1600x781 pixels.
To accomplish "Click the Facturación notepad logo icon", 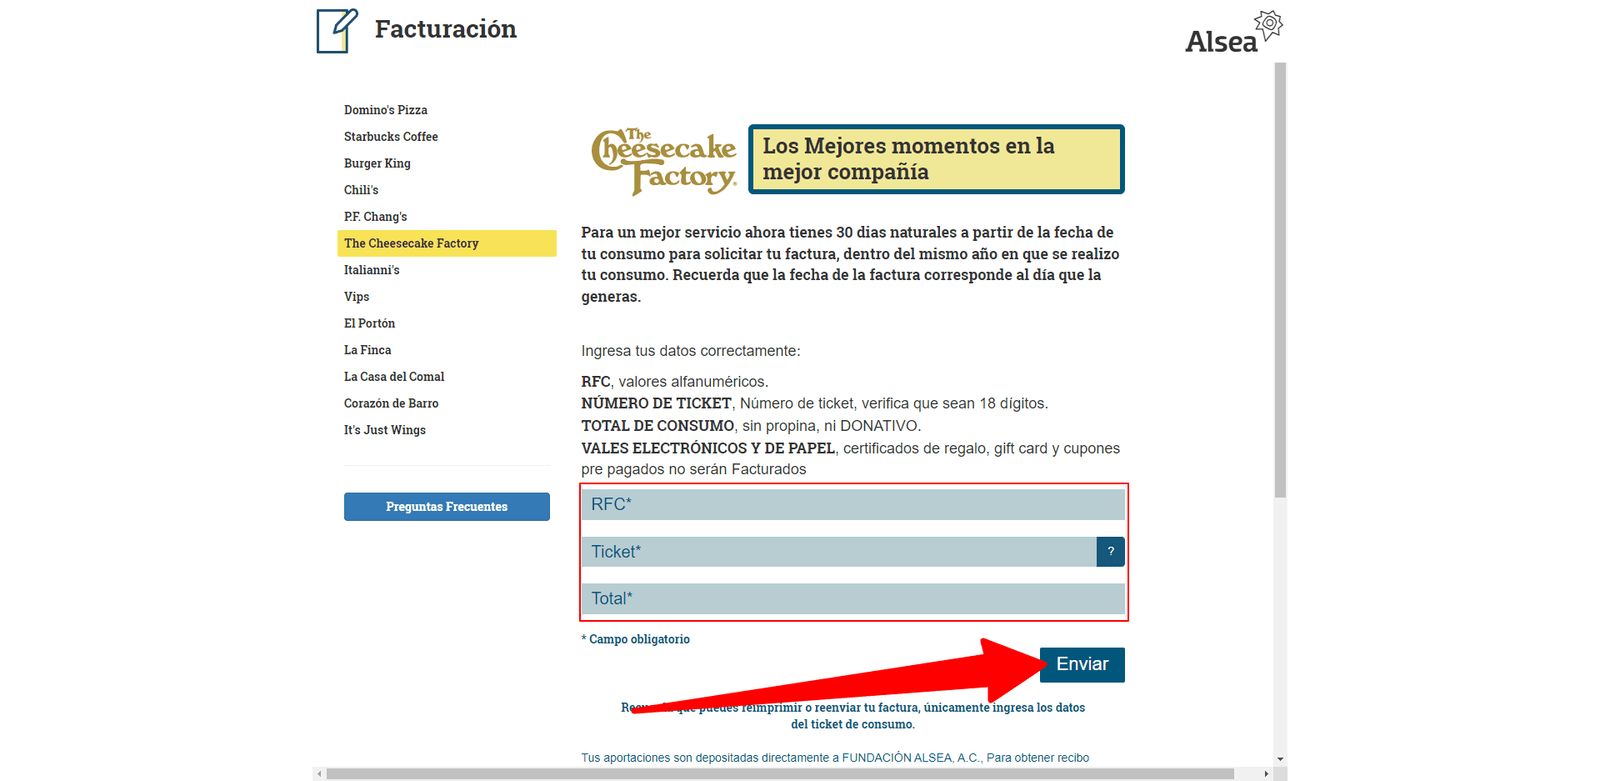I will point(337,30).
